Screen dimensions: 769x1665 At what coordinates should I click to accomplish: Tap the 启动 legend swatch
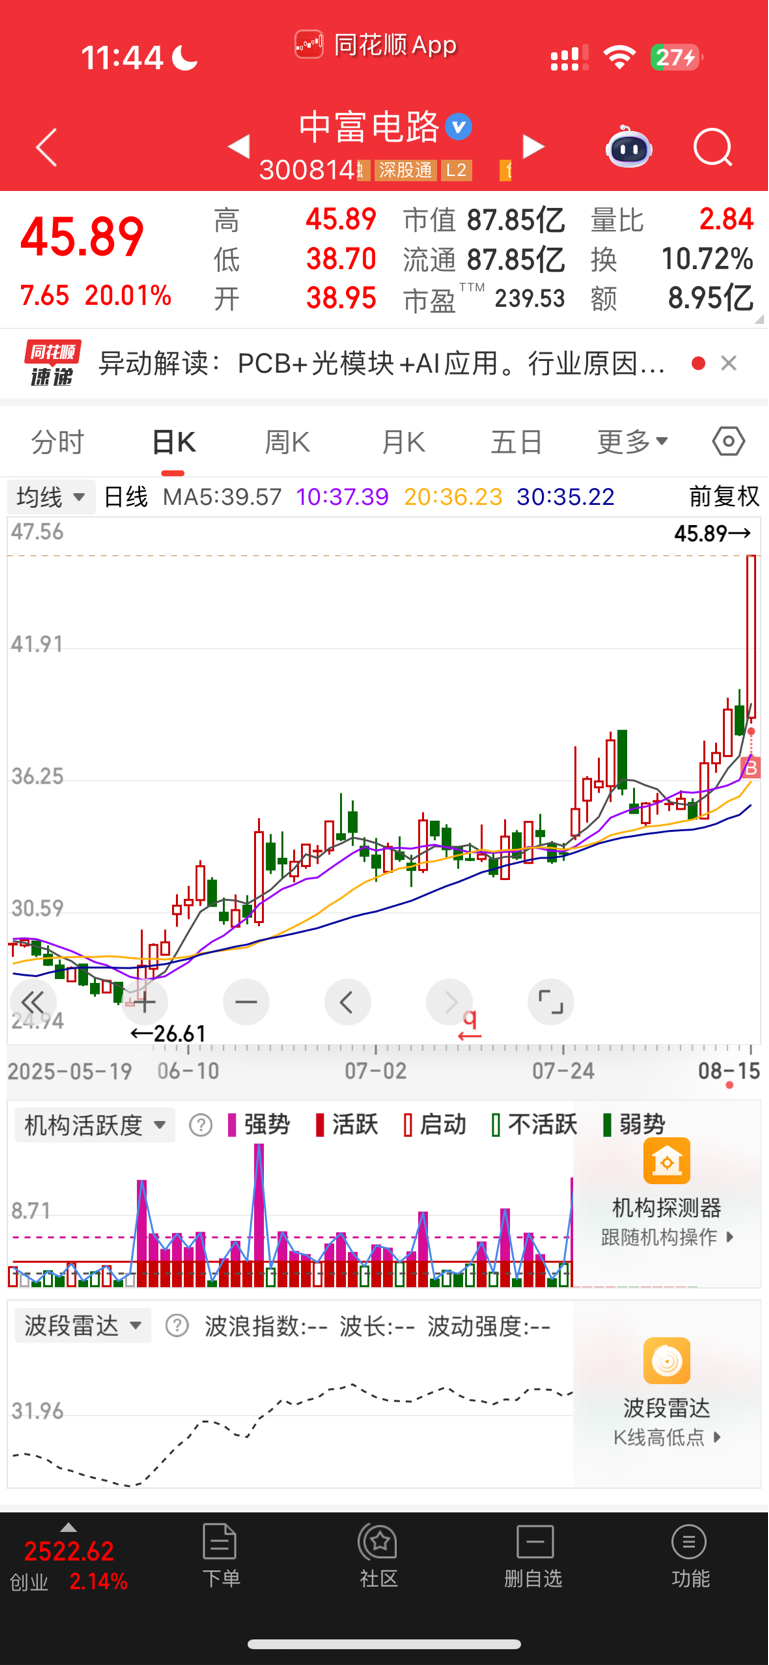(408, 1125)
